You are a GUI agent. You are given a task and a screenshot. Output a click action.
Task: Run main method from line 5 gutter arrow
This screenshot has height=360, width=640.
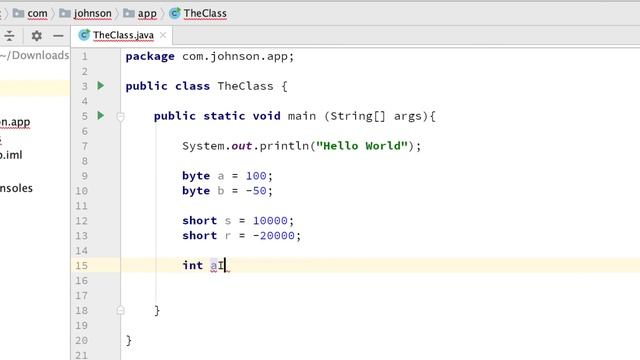point(101,116)
